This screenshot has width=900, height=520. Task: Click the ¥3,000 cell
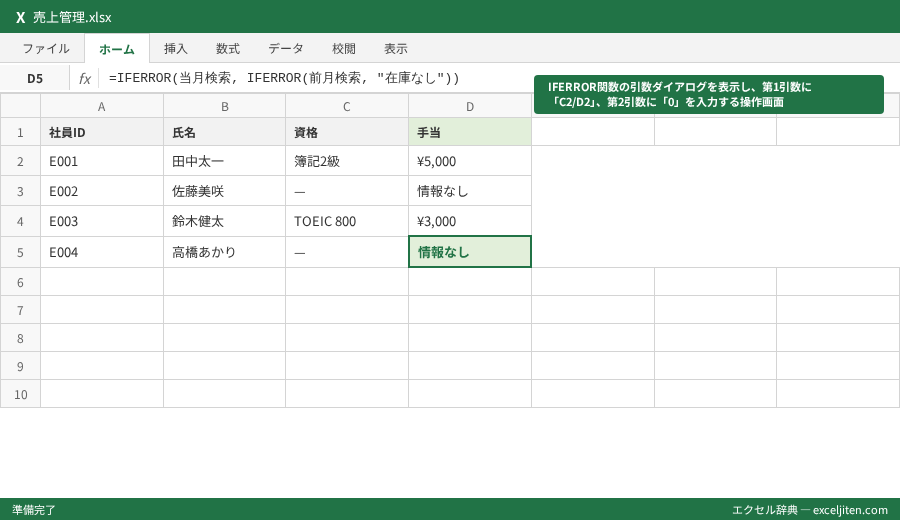[470, 222]
